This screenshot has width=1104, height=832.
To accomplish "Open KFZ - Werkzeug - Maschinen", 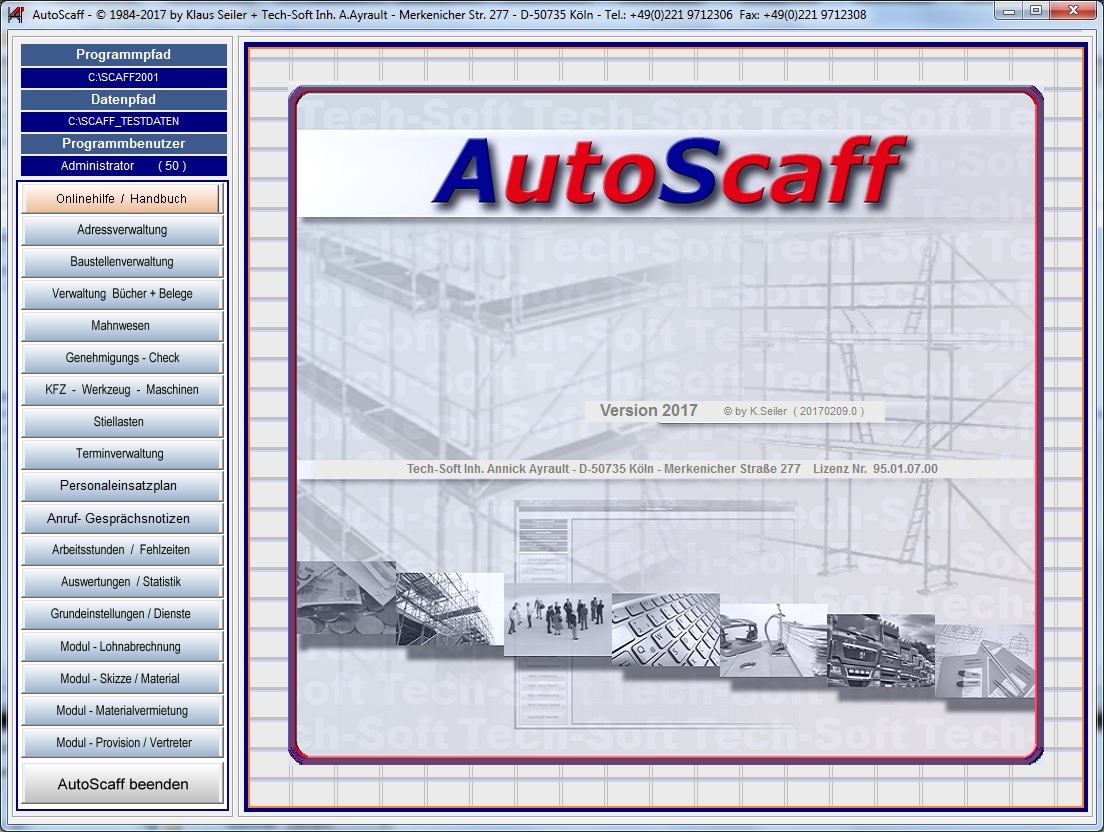I will coord(122,390).
